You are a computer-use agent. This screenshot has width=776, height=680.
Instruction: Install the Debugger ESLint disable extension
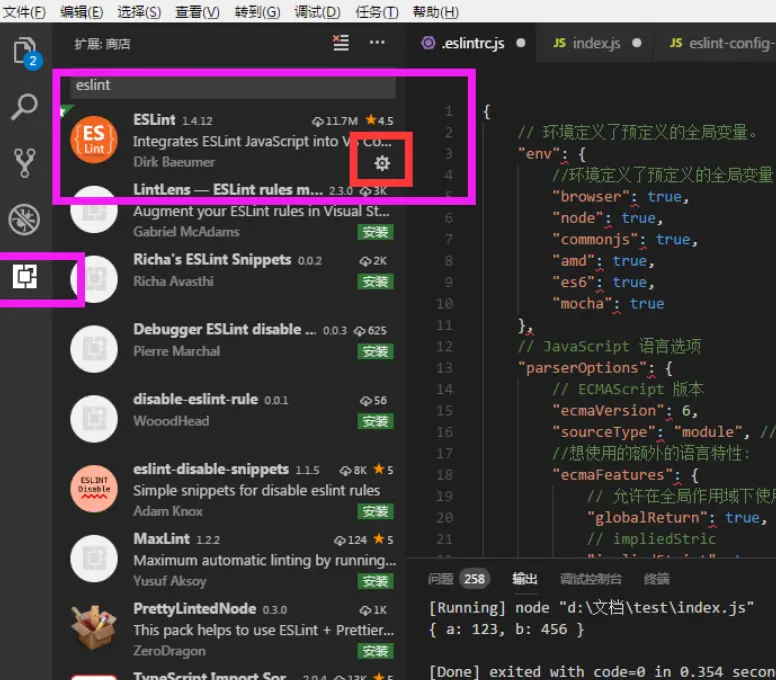click(375, 351)
